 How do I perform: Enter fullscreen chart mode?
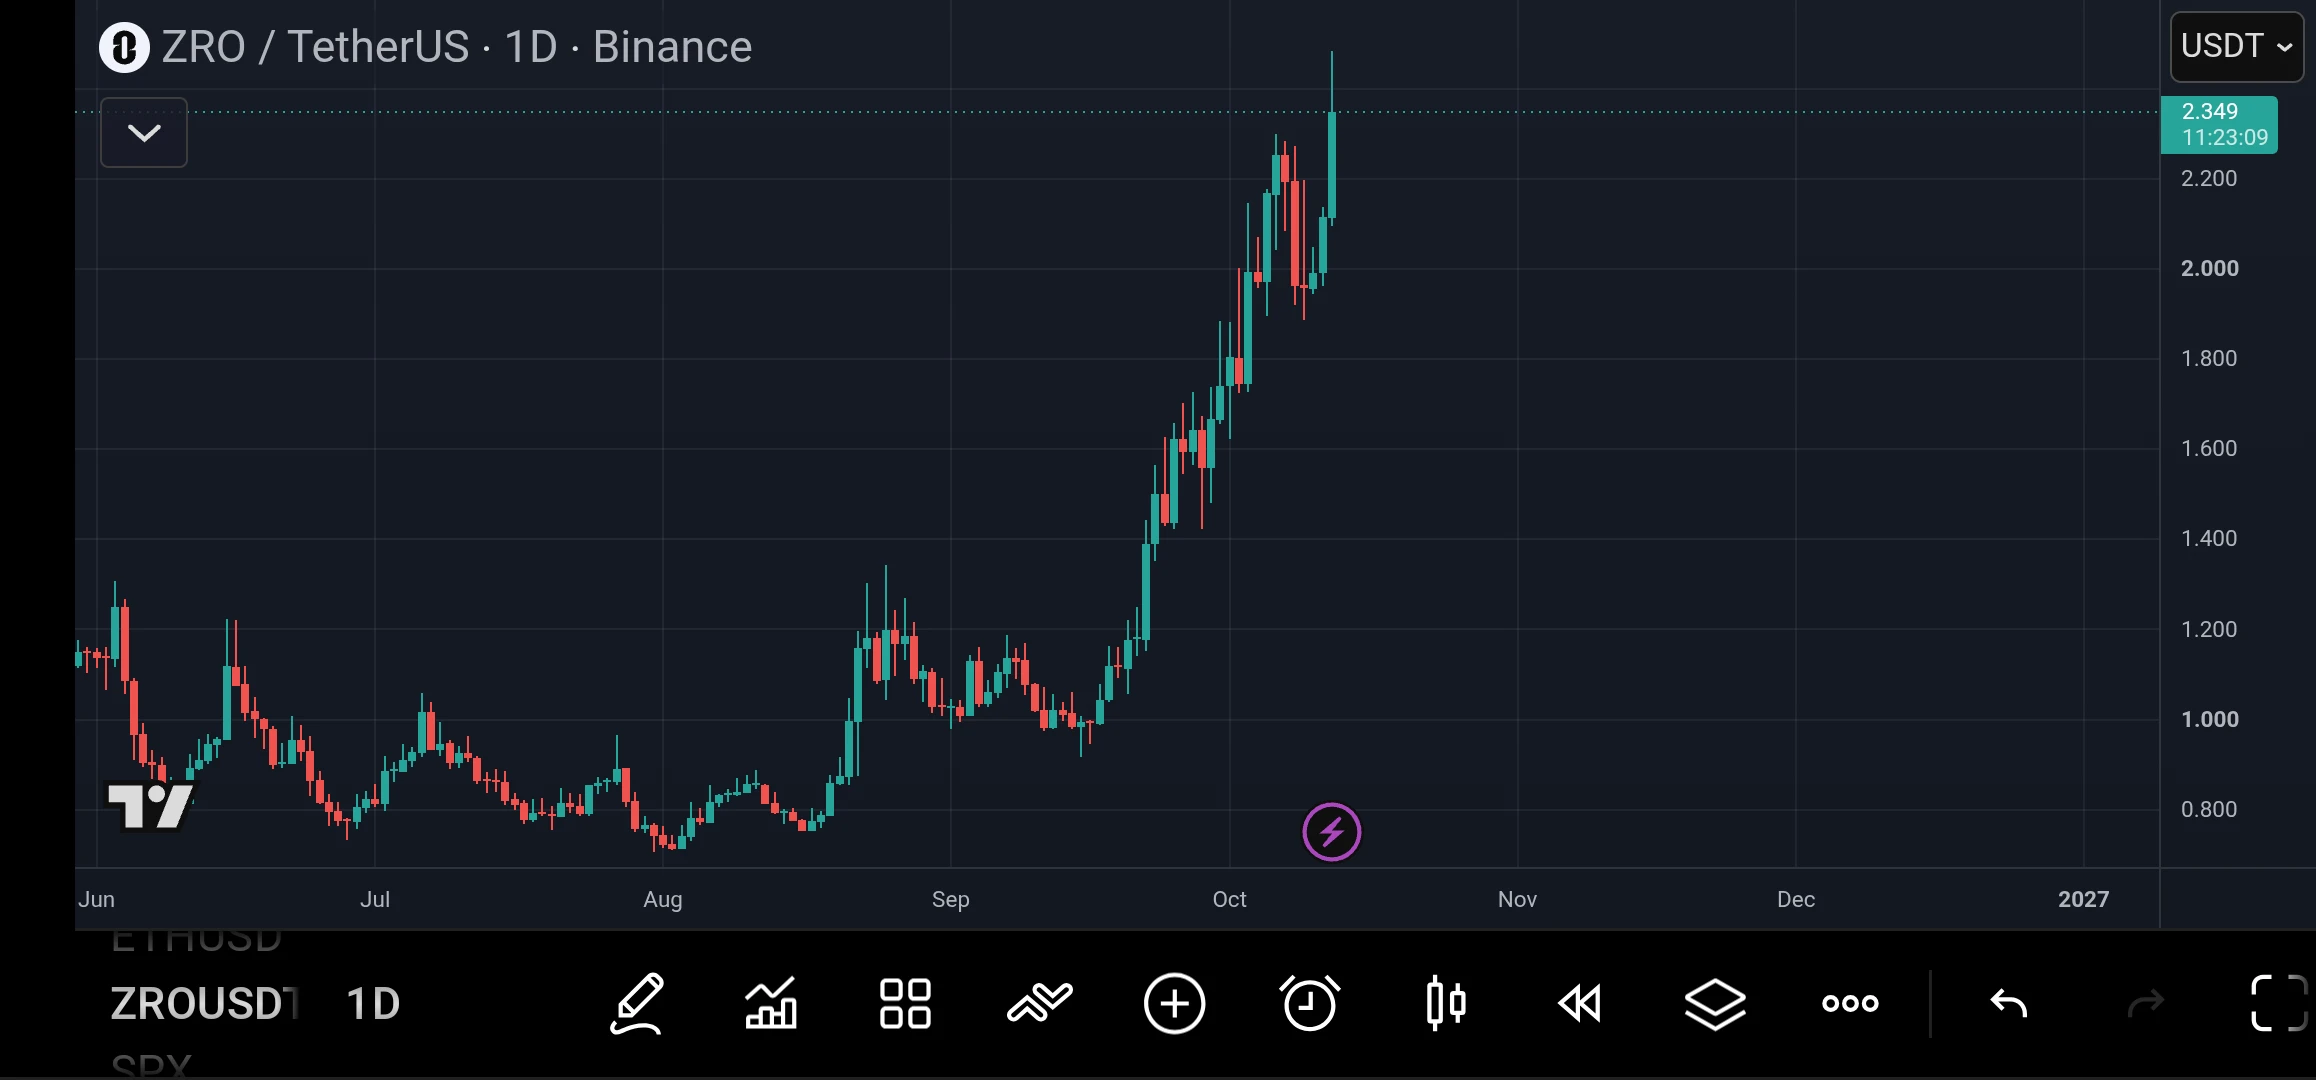[2279, 1003]
